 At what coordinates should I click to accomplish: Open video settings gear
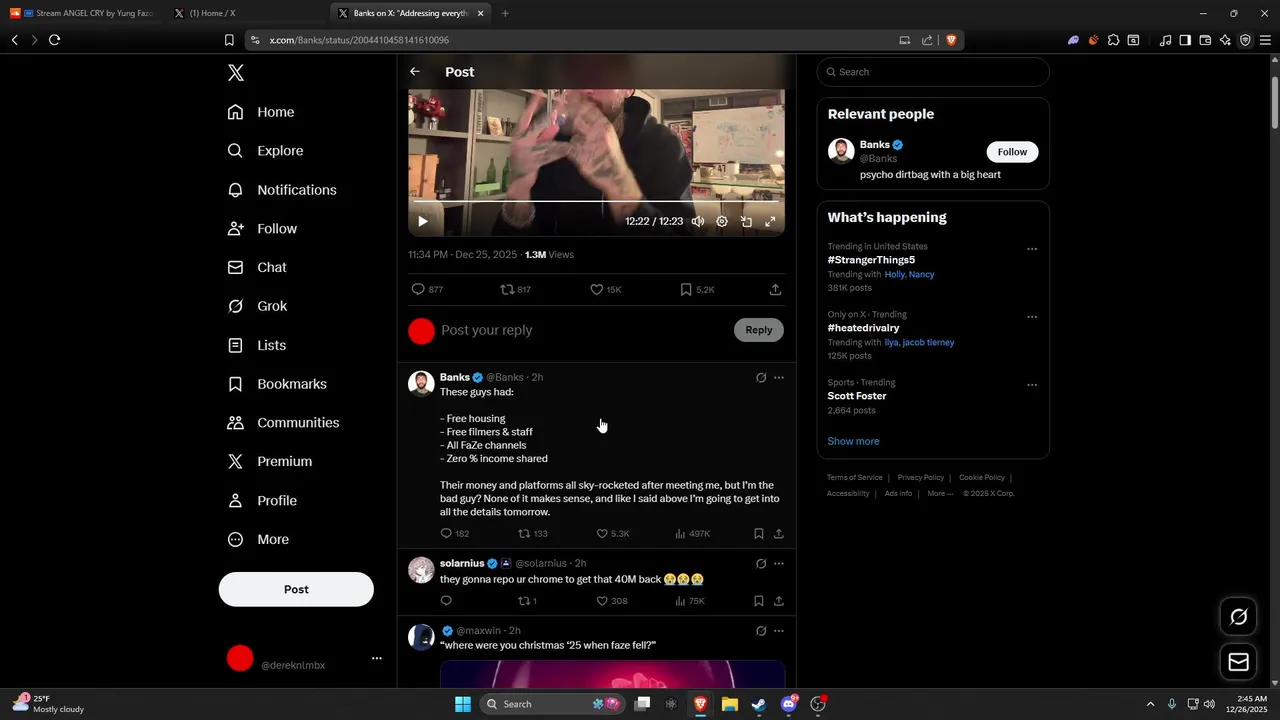point(722,222)
